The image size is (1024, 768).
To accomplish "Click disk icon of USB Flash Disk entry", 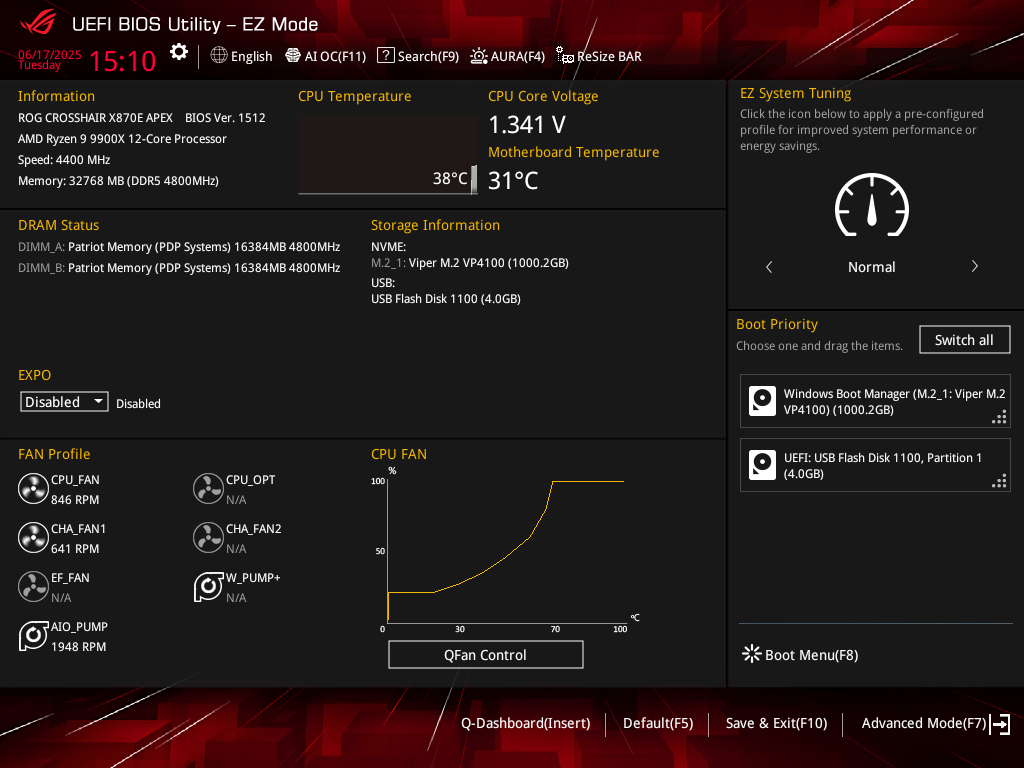I will click(762, 465).
